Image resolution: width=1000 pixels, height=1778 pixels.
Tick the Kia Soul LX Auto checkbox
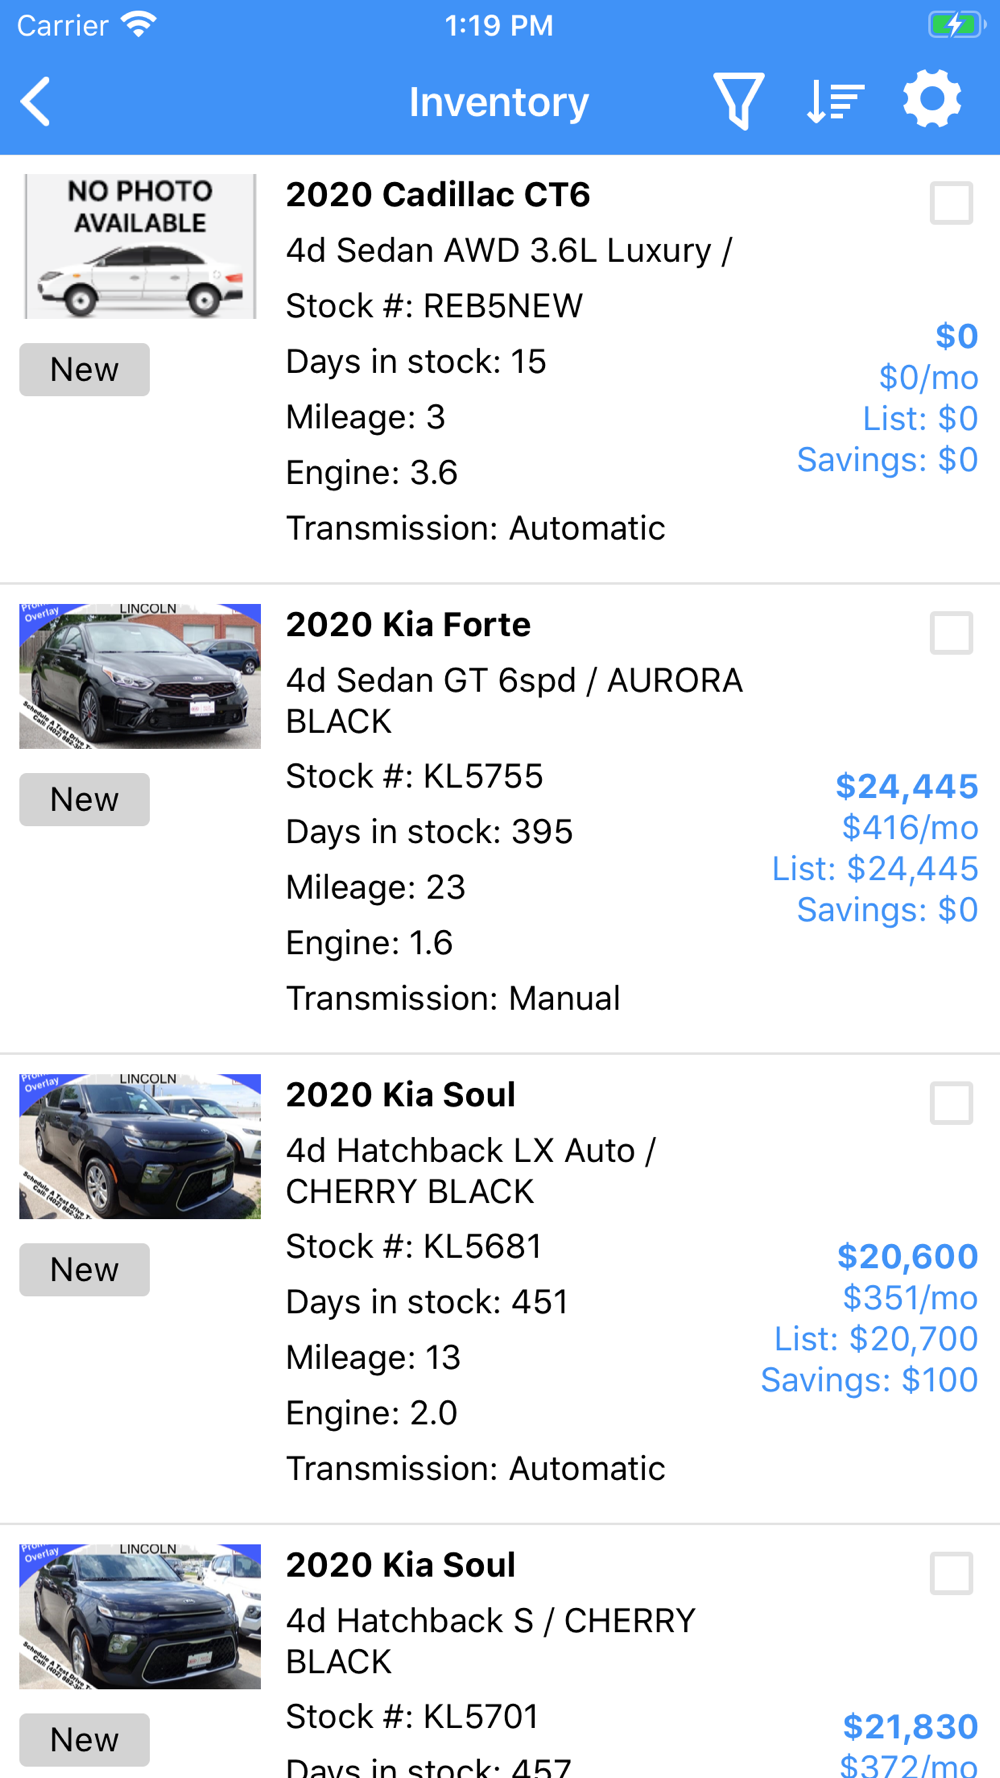[951, 1103]
